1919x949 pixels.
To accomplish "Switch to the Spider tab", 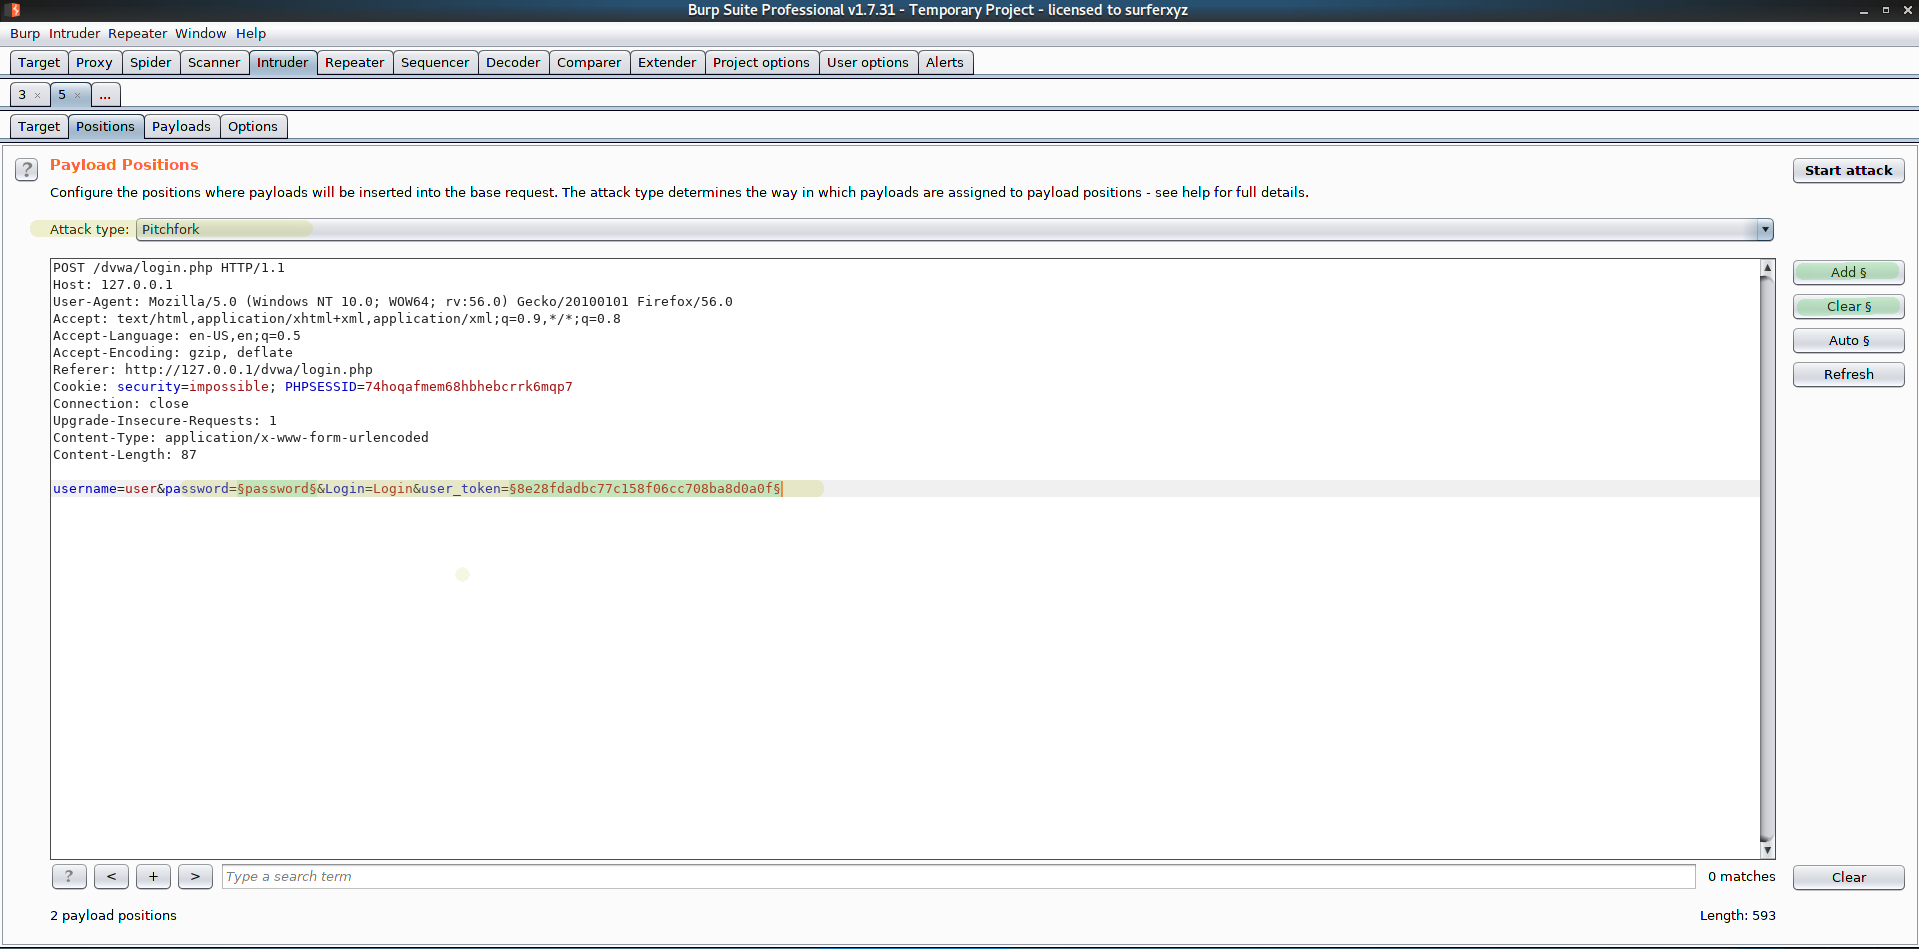I will [150, 63].
